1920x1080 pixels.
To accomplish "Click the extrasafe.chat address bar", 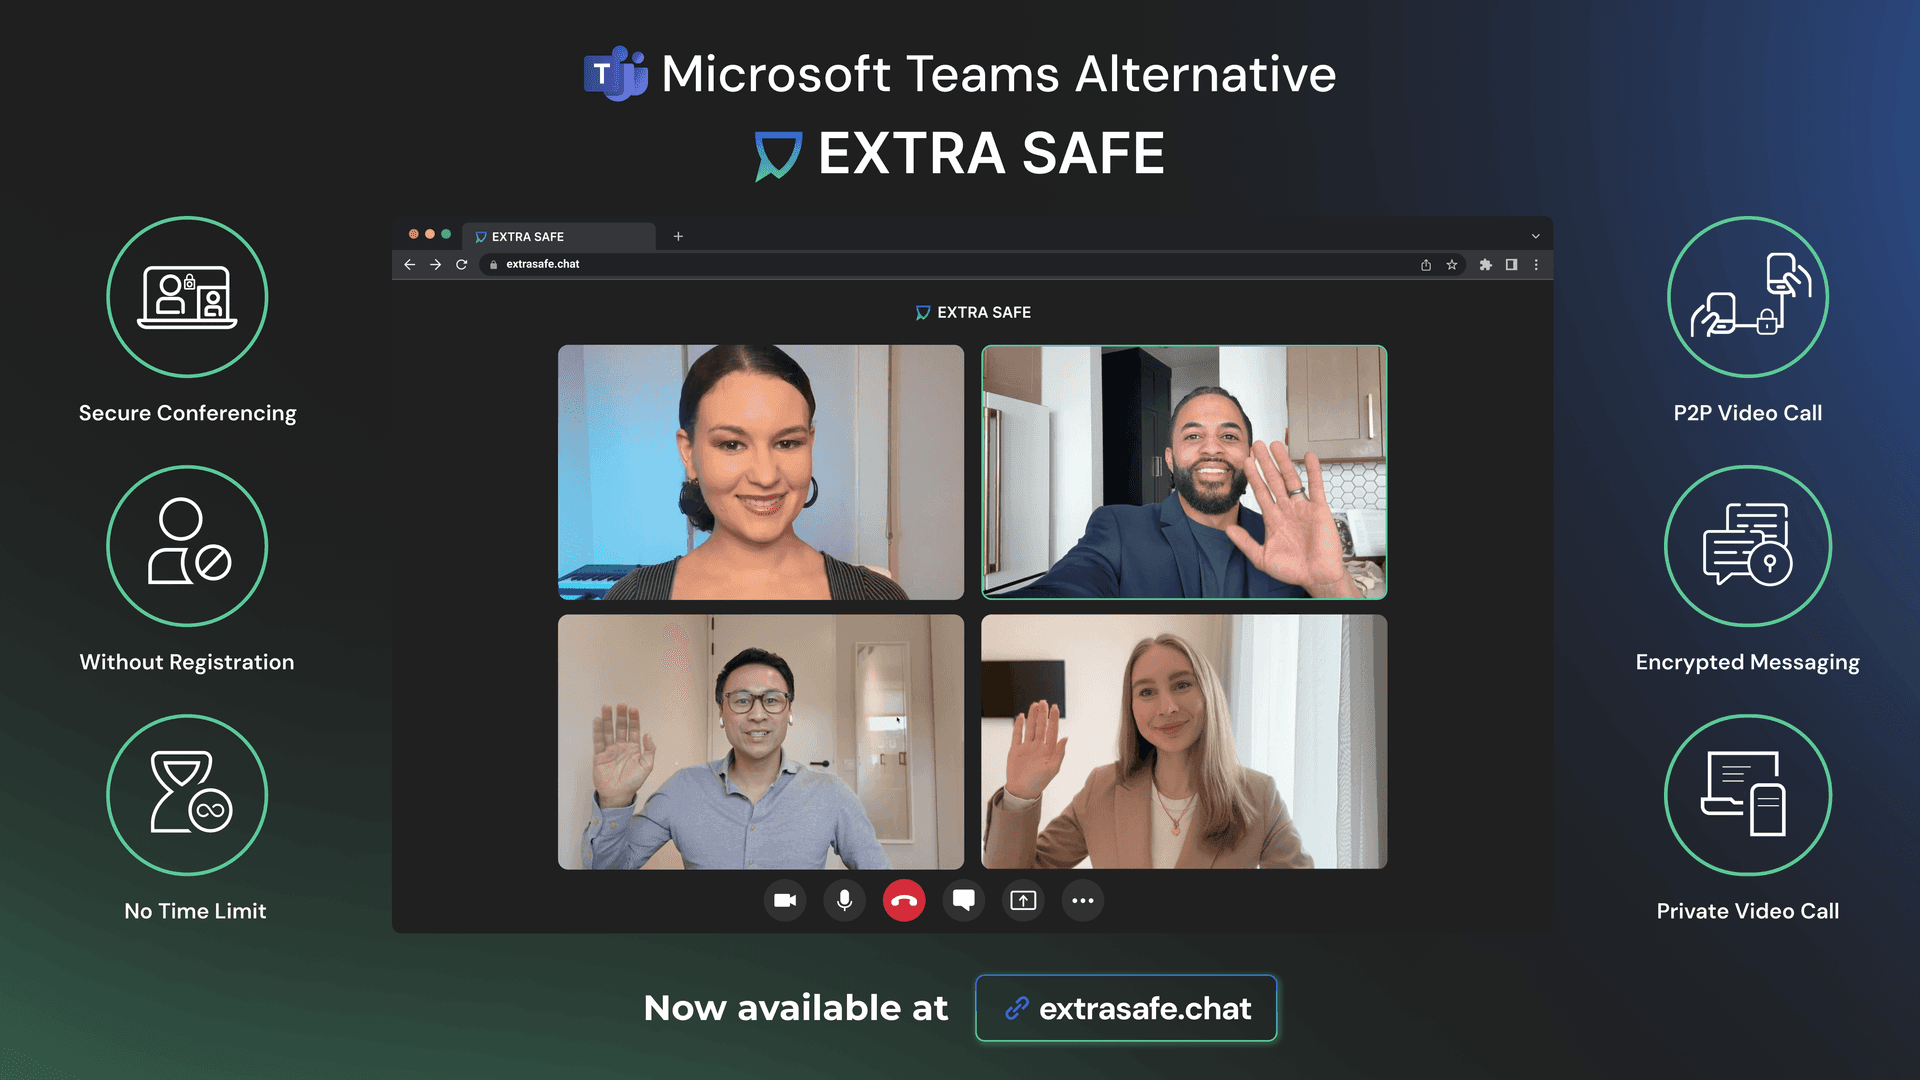I will click(972, 264).
